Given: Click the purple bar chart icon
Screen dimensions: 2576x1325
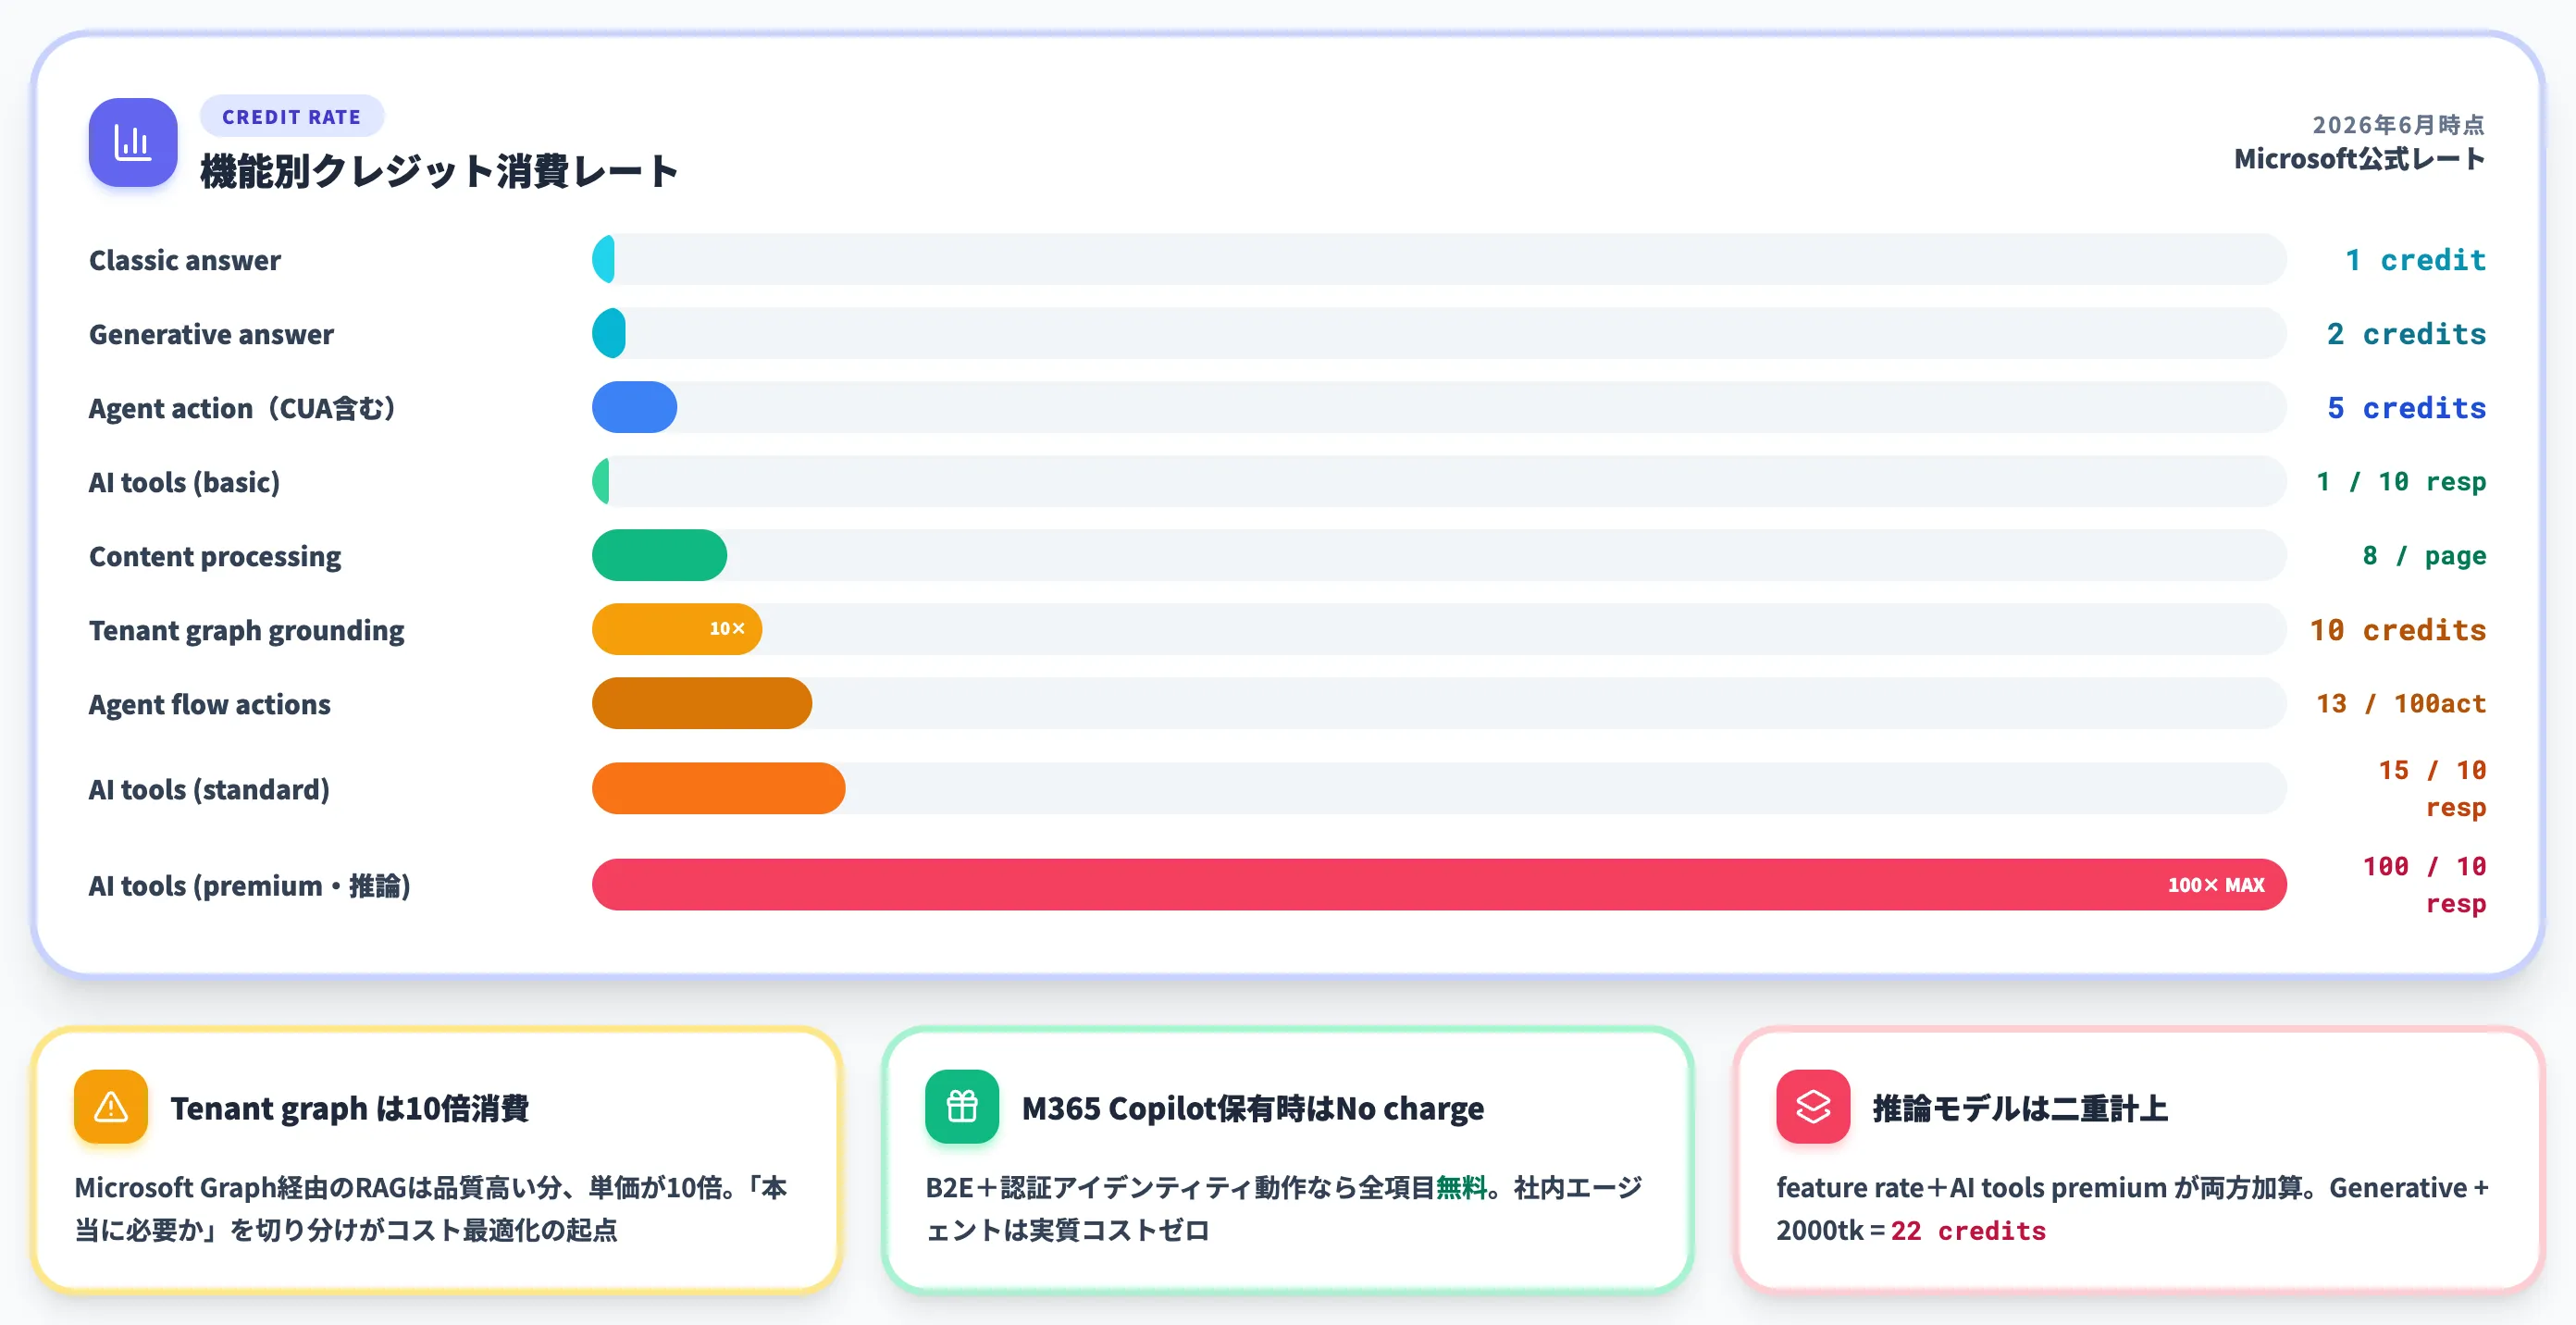Looking at the screenshot, I should [x=133, y=142].
